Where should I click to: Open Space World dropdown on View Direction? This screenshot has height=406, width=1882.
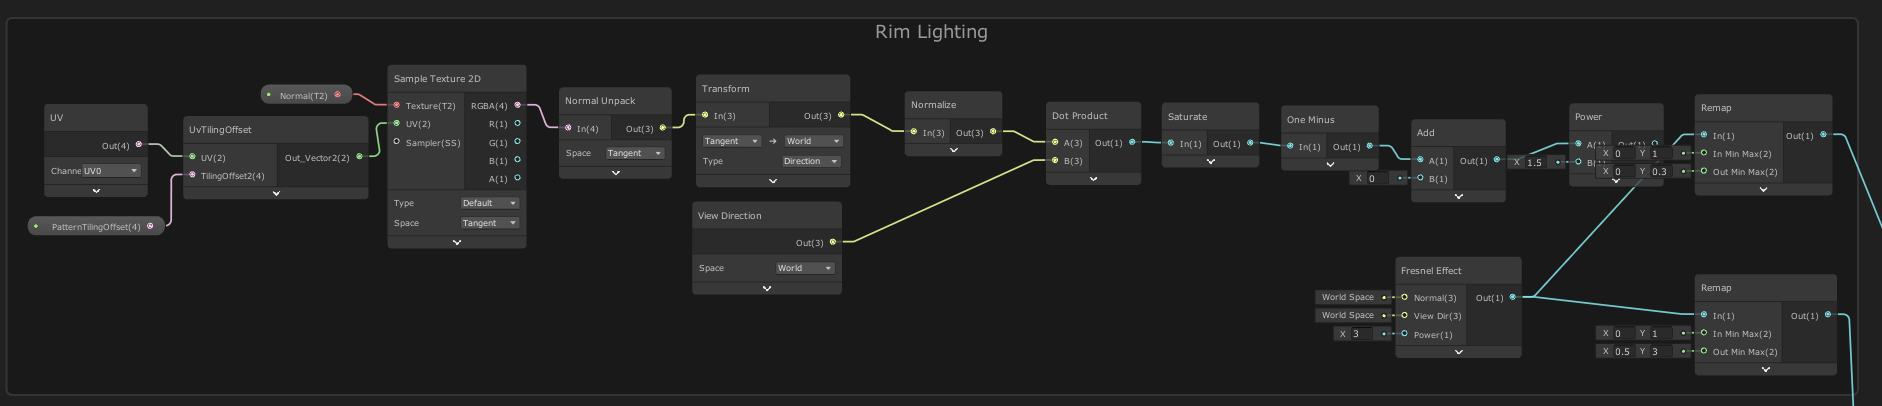coord(805,268)
